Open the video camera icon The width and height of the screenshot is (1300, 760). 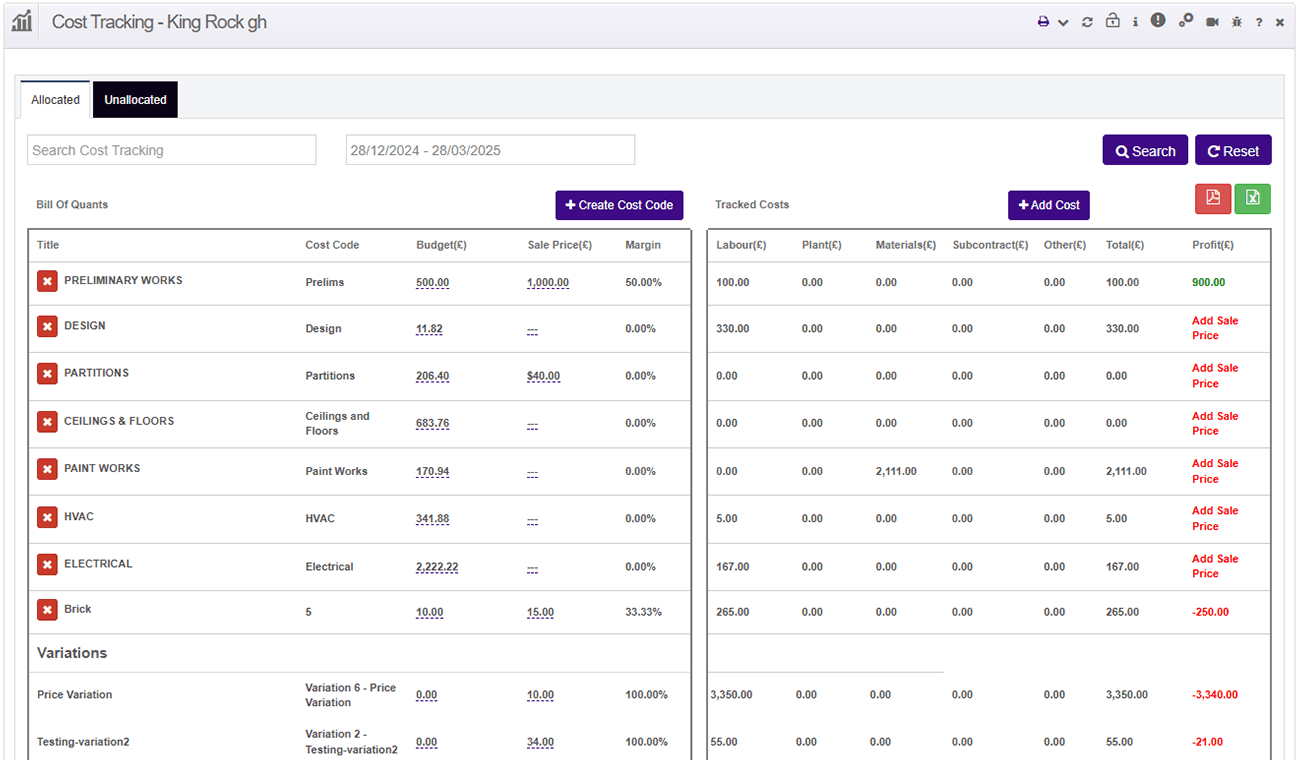(1212, 22)
